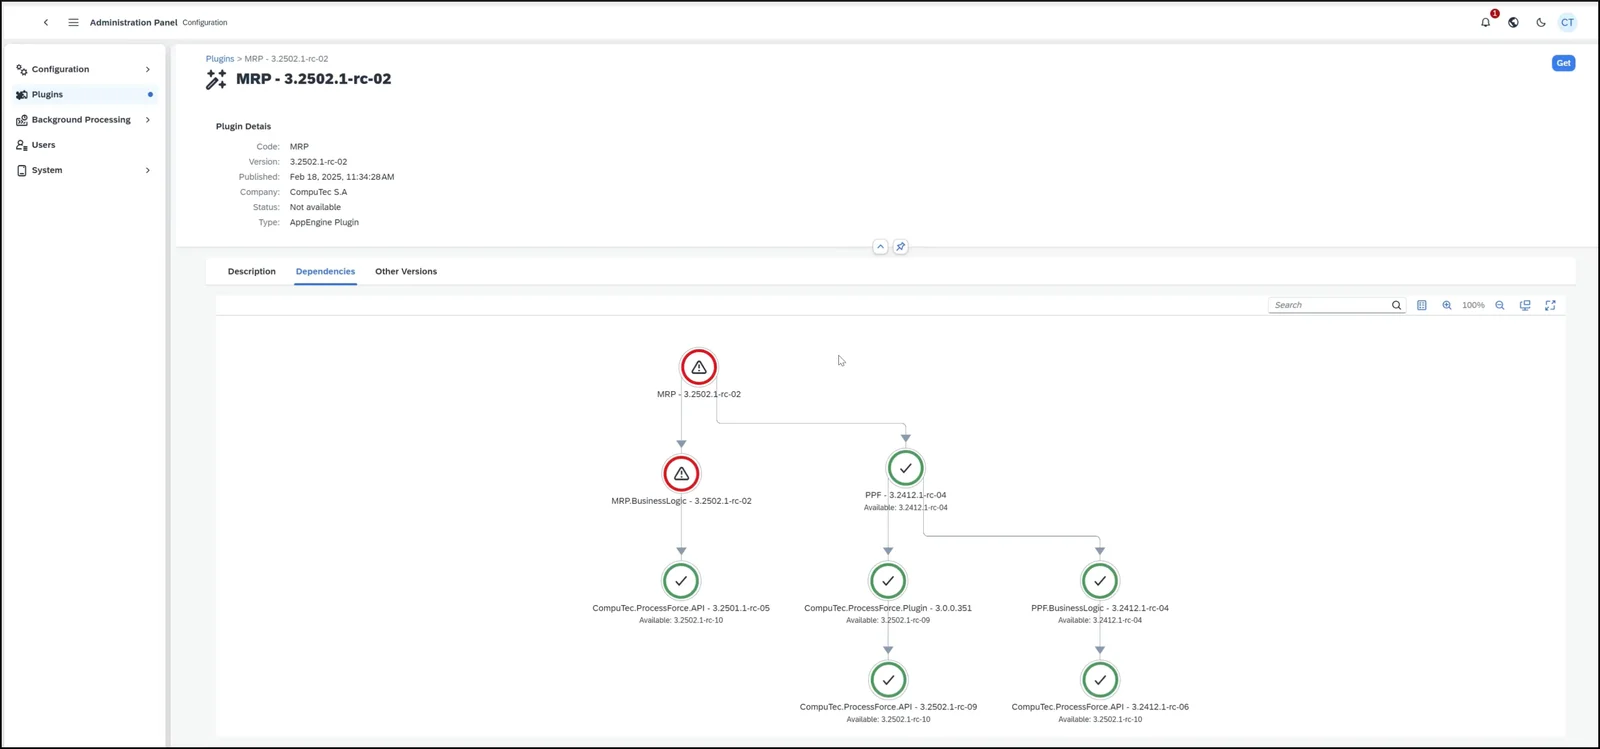Viewport: 1600px width, 749px height.
Task: Select the PPF.BusinessLogic node
Action: click(1100, 581)
